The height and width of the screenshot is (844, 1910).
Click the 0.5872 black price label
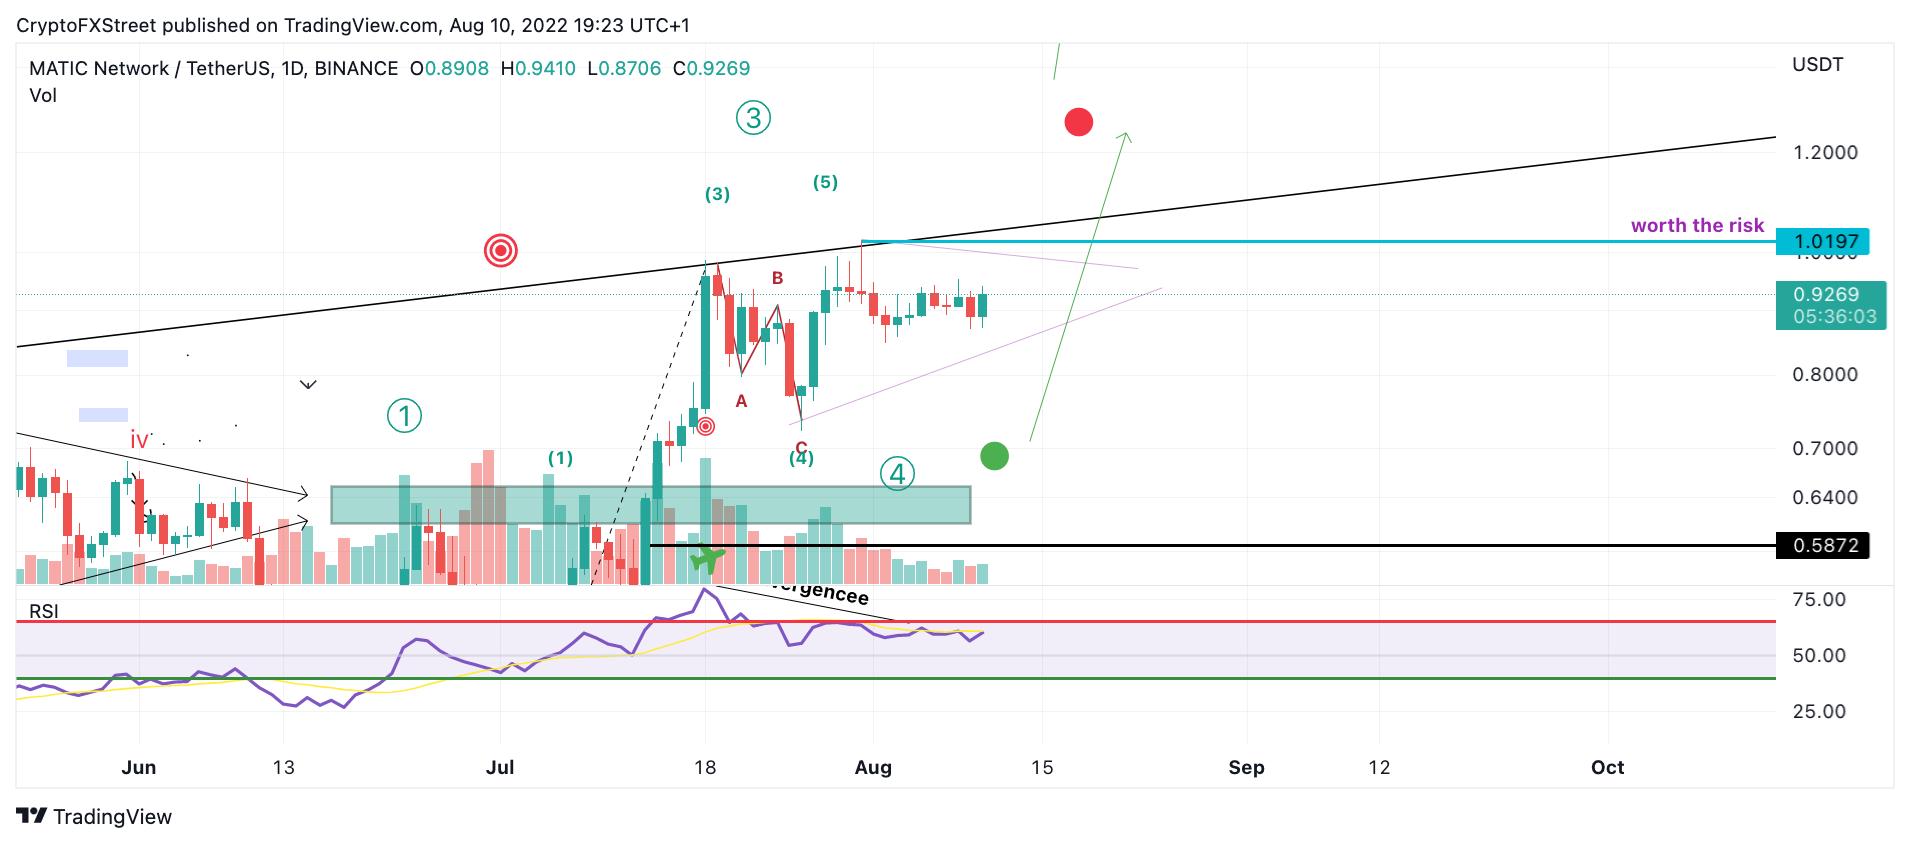coord(1823,545)
